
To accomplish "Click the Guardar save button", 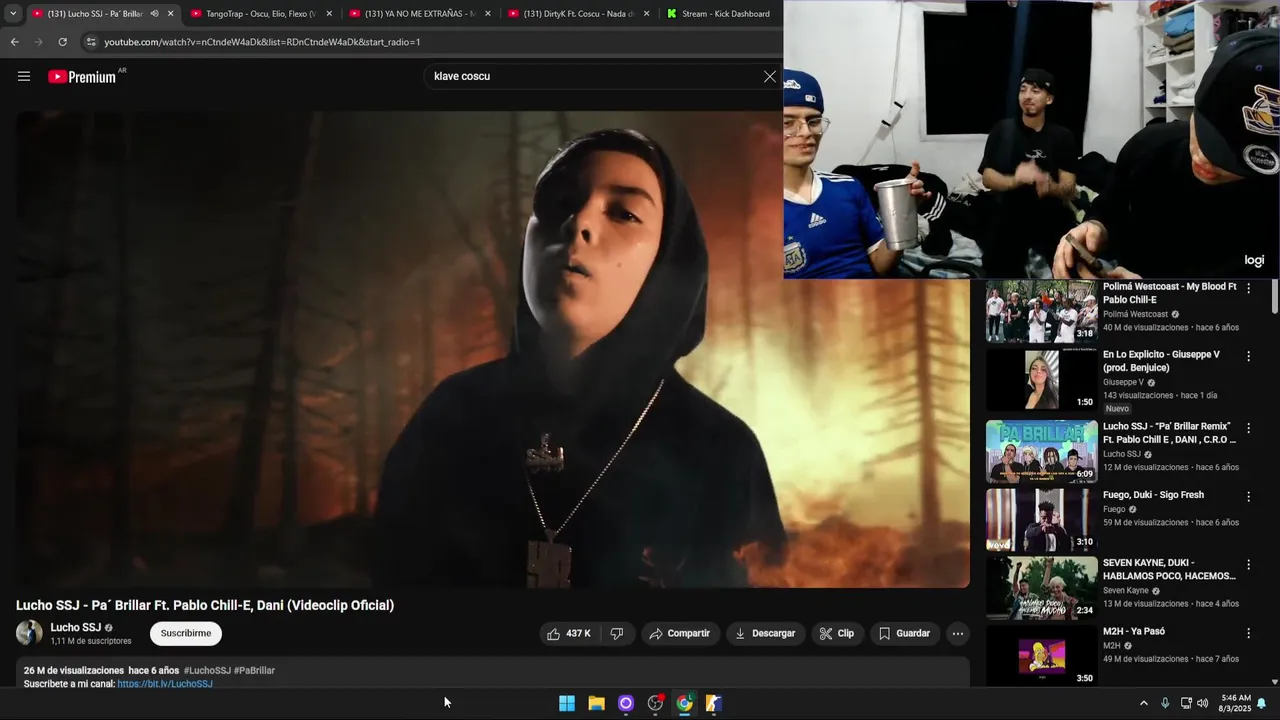I will tap(904, 633).
